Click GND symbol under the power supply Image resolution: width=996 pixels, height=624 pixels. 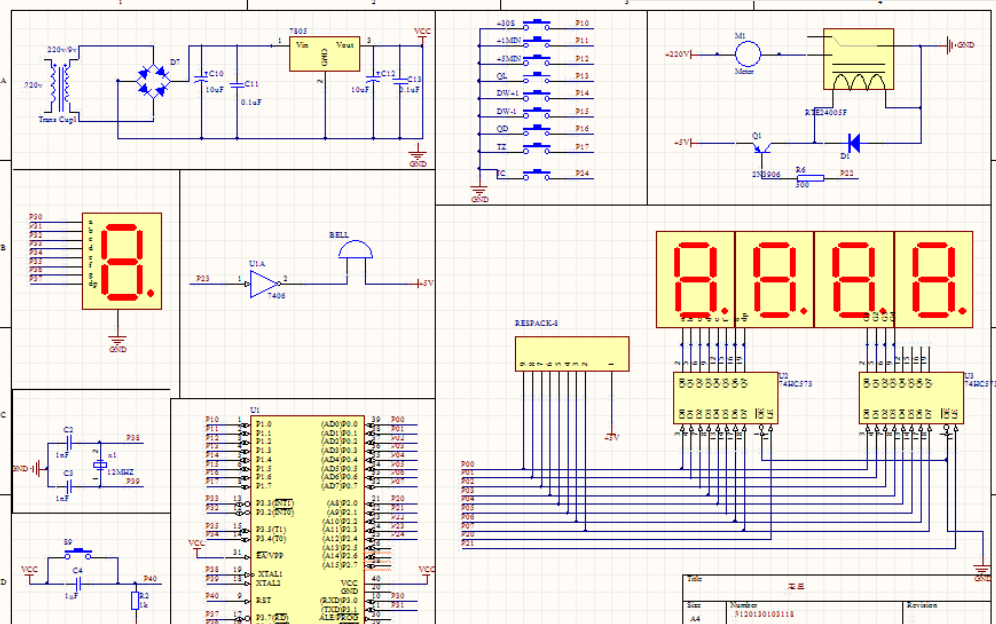point(417,156)
